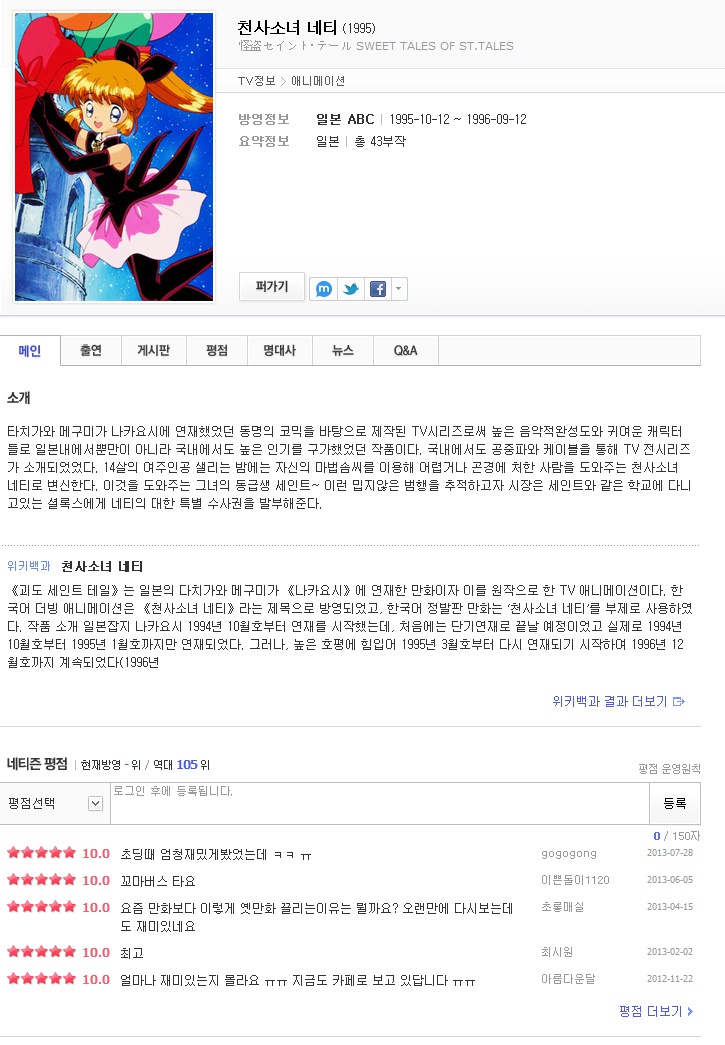Open the 평점선택 rating dropdown

(x=55, y=803)
